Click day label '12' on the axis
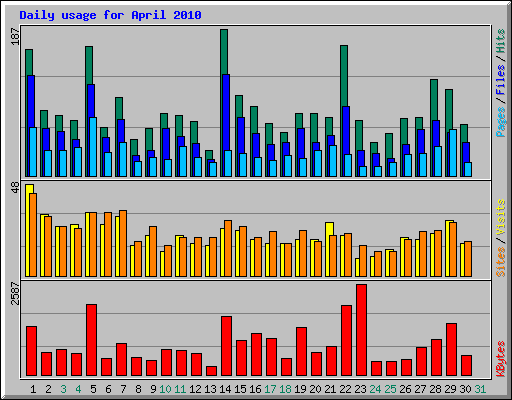This screenshot has height=400, width=512. pos(195,389)
